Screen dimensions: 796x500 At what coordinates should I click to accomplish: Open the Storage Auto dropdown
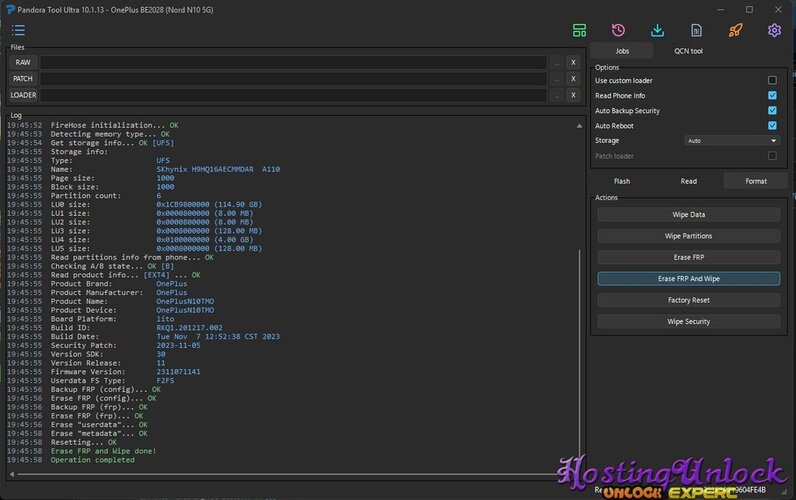(x=732, y=141)
